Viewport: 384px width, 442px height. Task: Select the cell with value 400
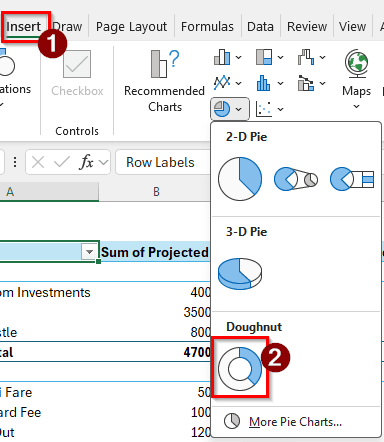(155, 292)
